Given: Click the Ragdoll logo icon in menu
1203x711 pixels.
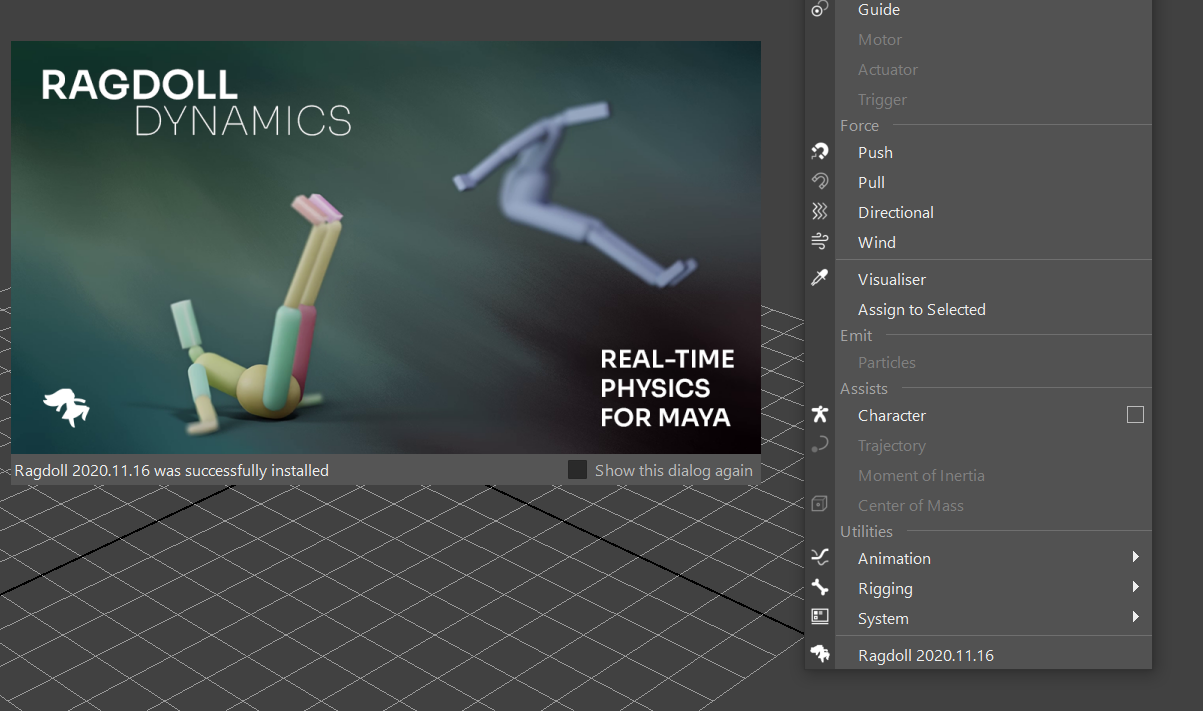Looking at the screenshot, I should pyautogui.click(x=820, y=655).
